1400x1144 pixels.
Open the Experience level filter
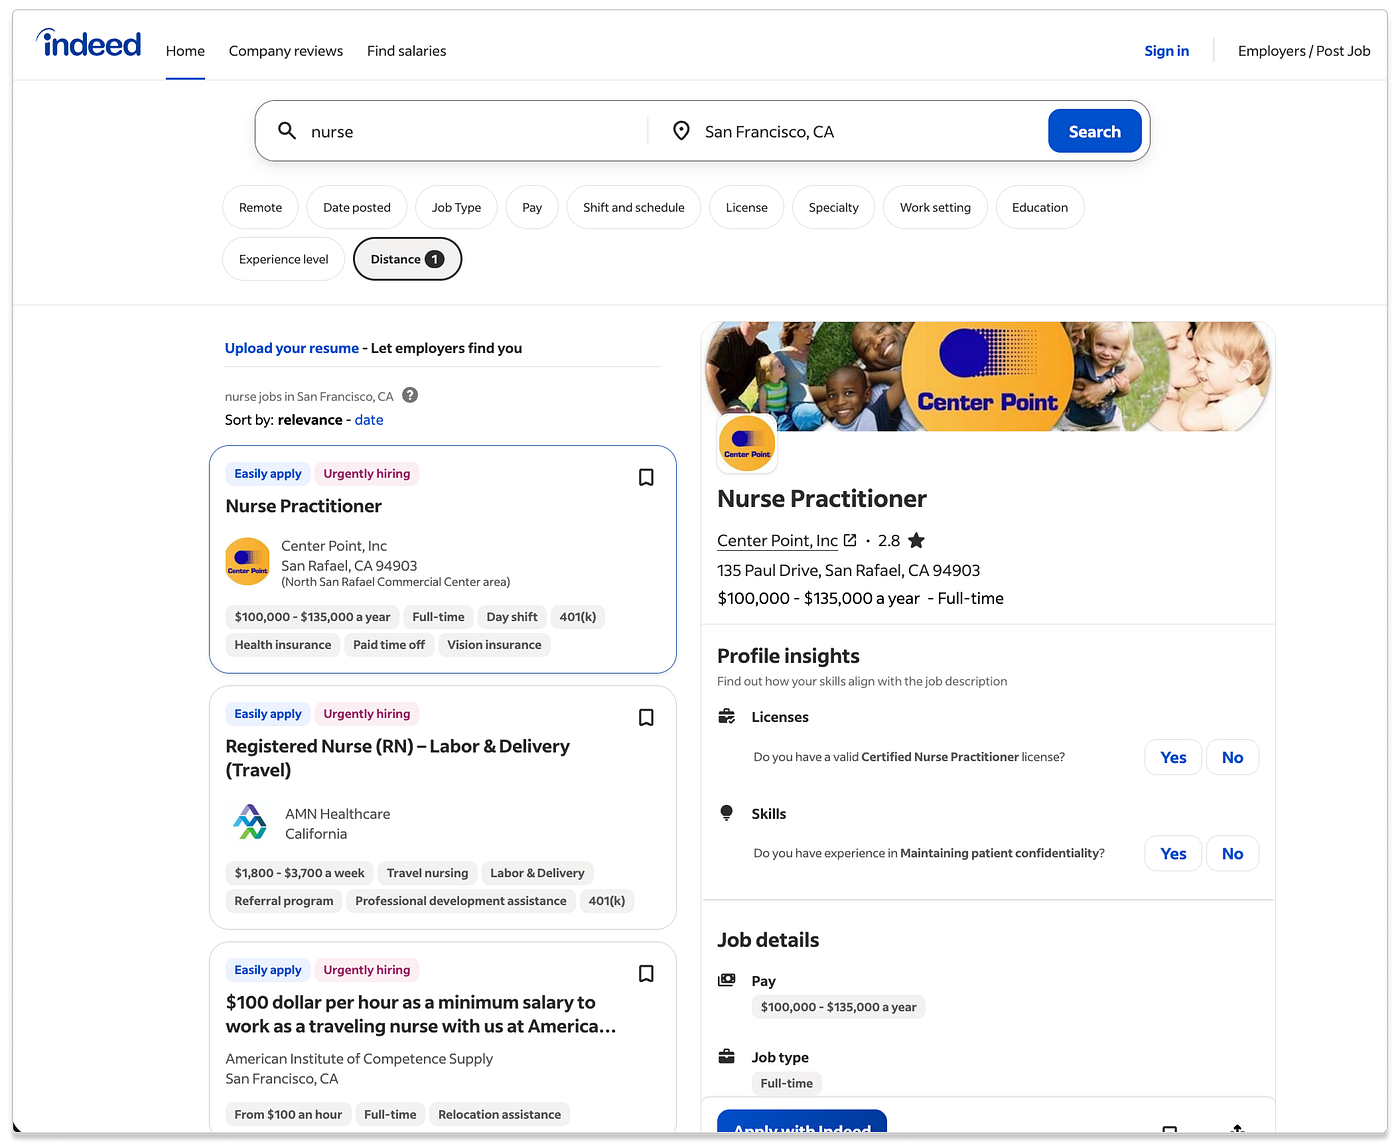[284, 259]
